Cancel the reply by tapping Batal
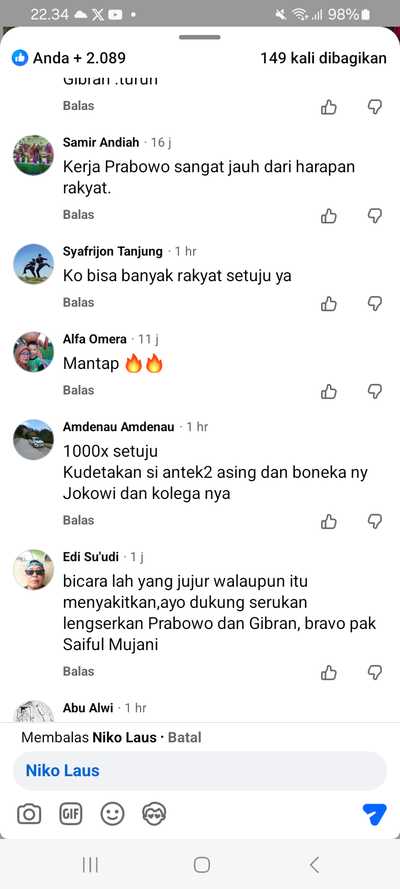The height and width of the screenshot is (889, 400). (185, 738)
